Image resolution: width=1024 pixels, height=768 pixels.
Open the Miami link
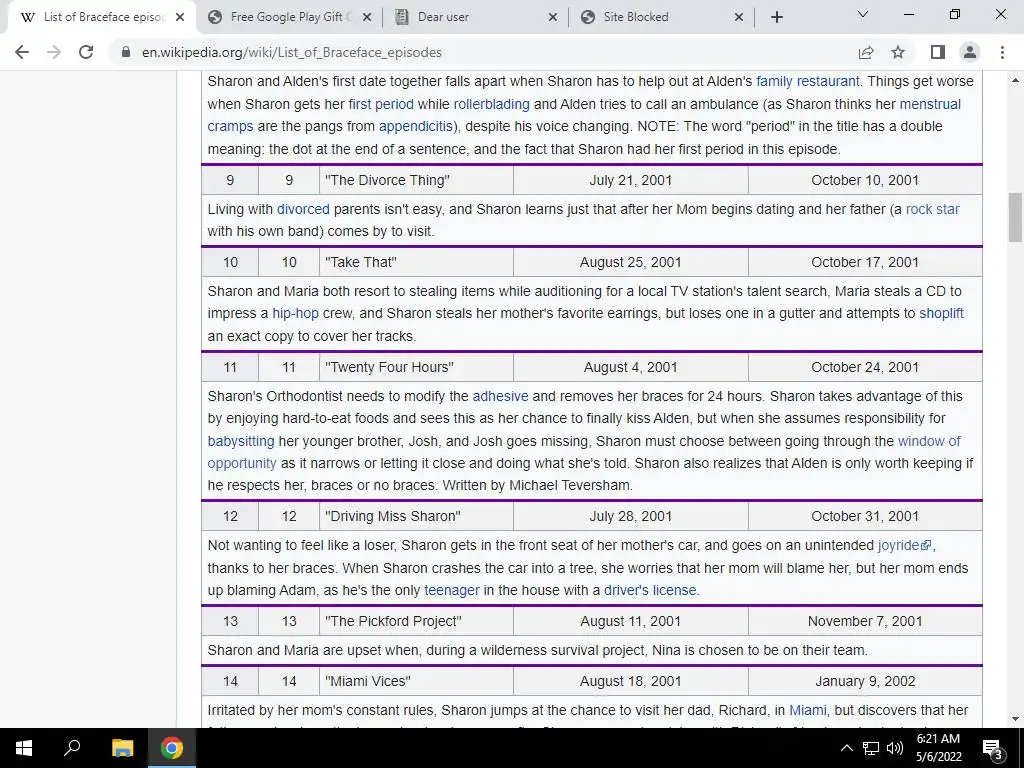pos(808,710)
